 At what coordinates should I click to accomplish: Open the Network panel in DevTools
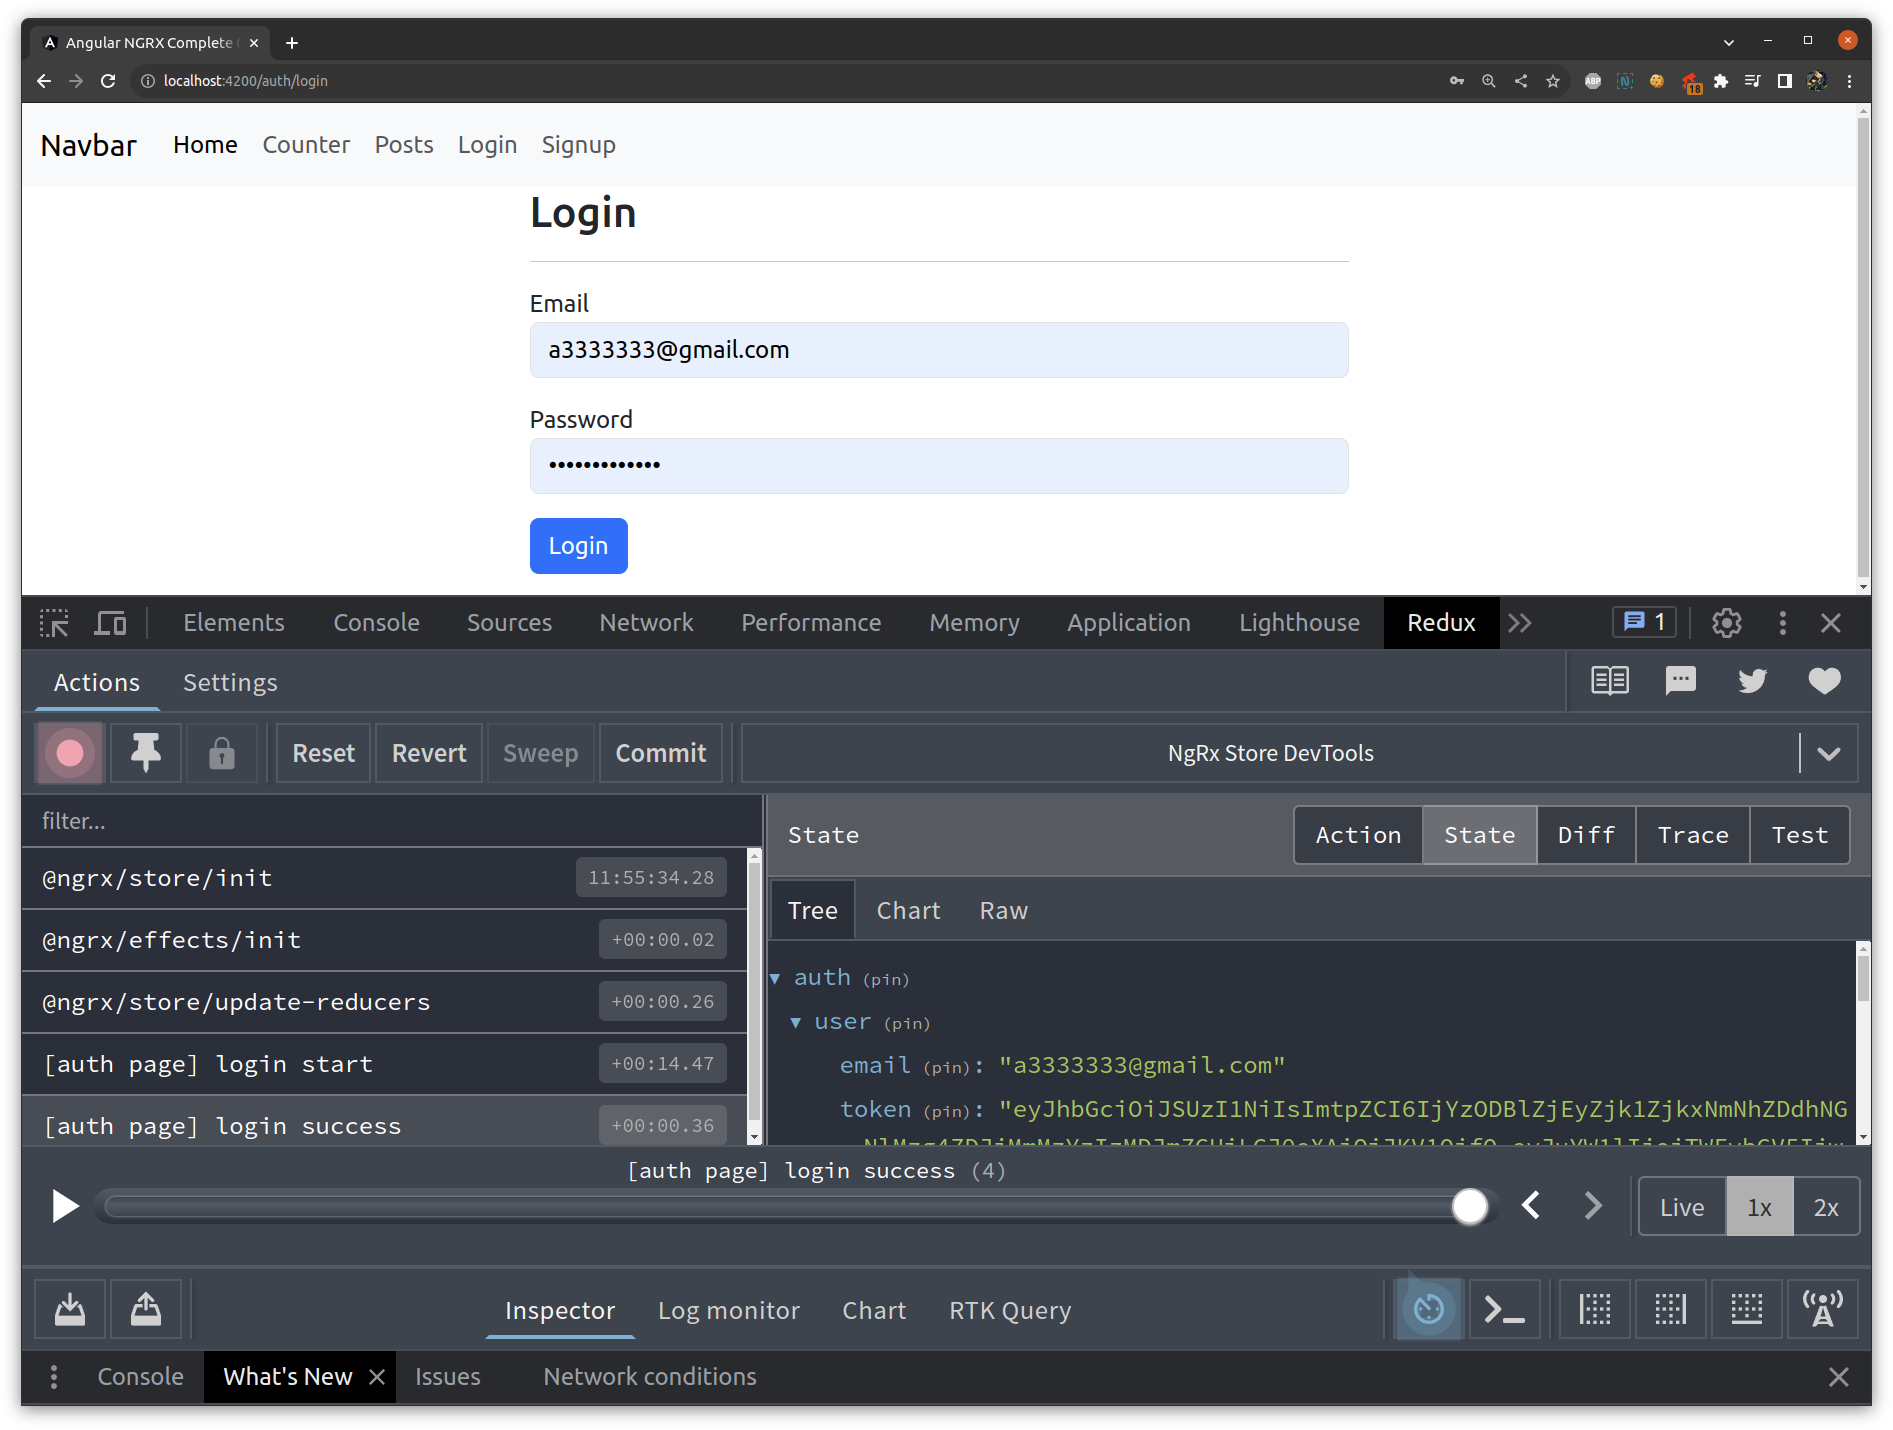coord(646,622)
